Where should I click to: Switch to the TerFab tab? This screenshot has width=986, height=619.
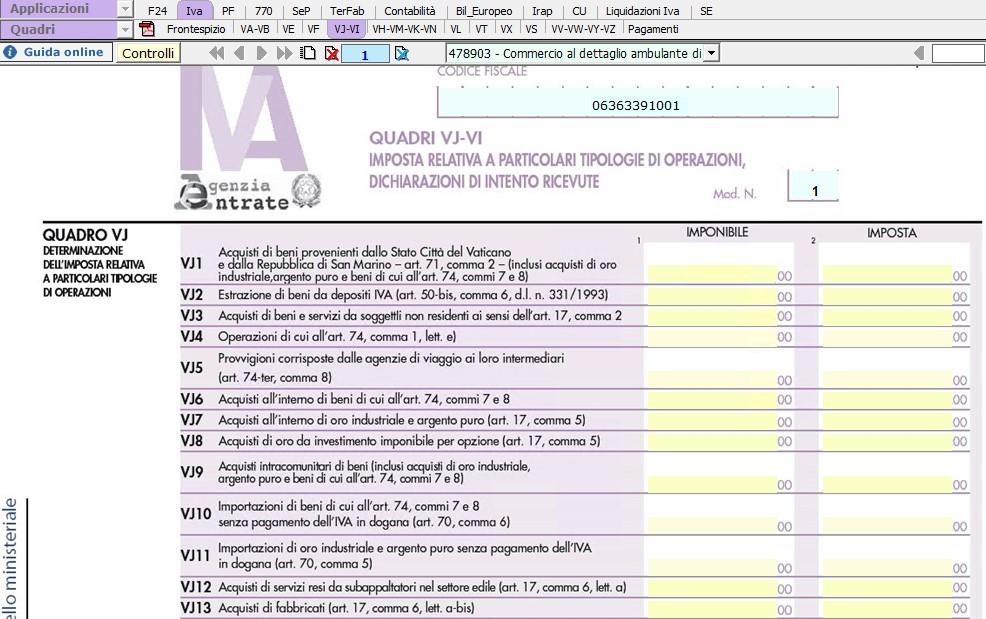(x=347, y=11)
